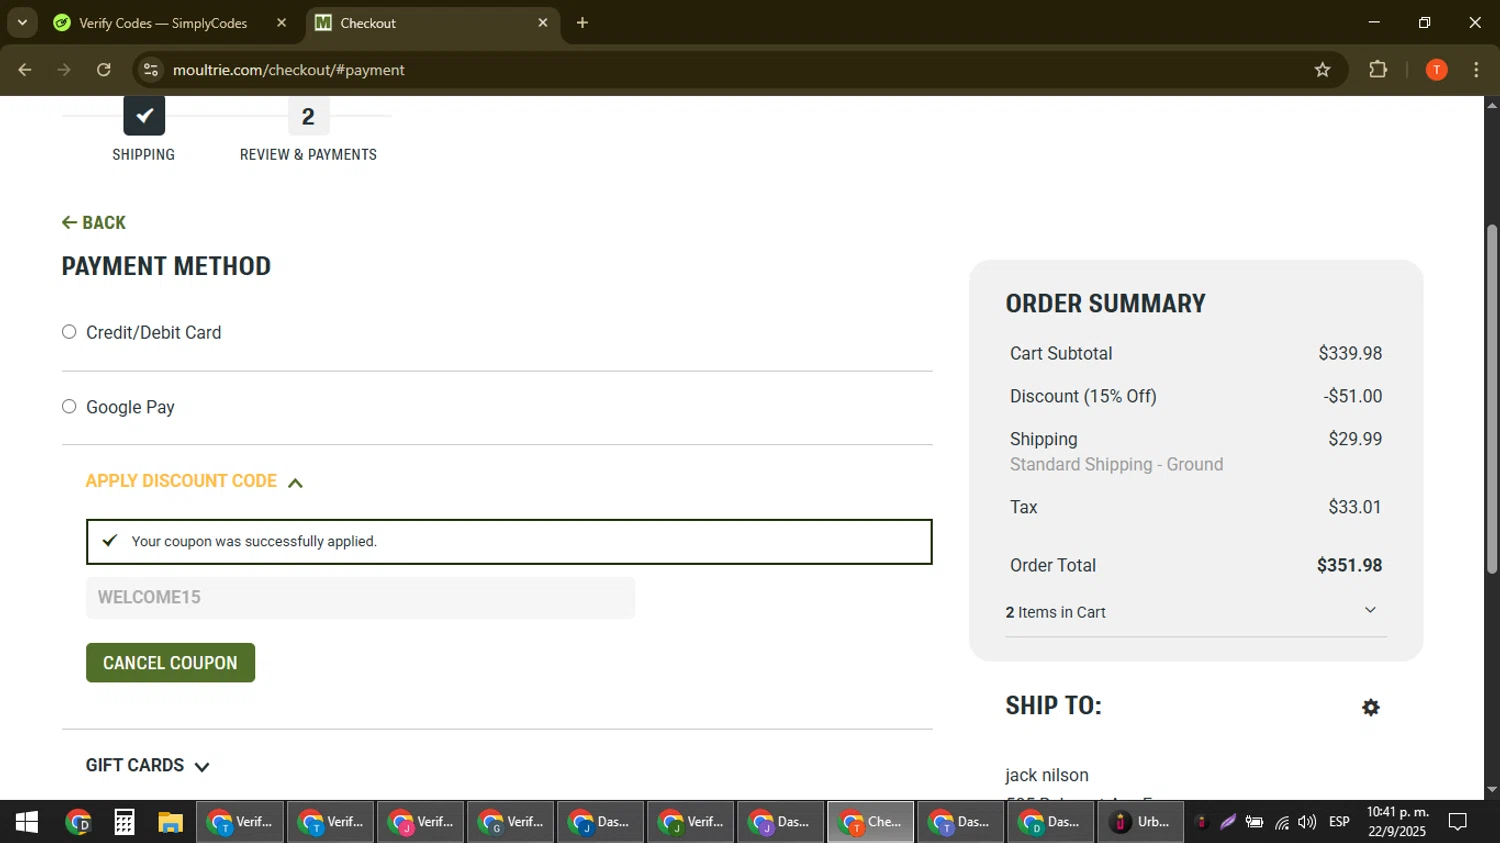
Task: Select the Credit/Debit Card payment option
Action: tap(69, 332)
